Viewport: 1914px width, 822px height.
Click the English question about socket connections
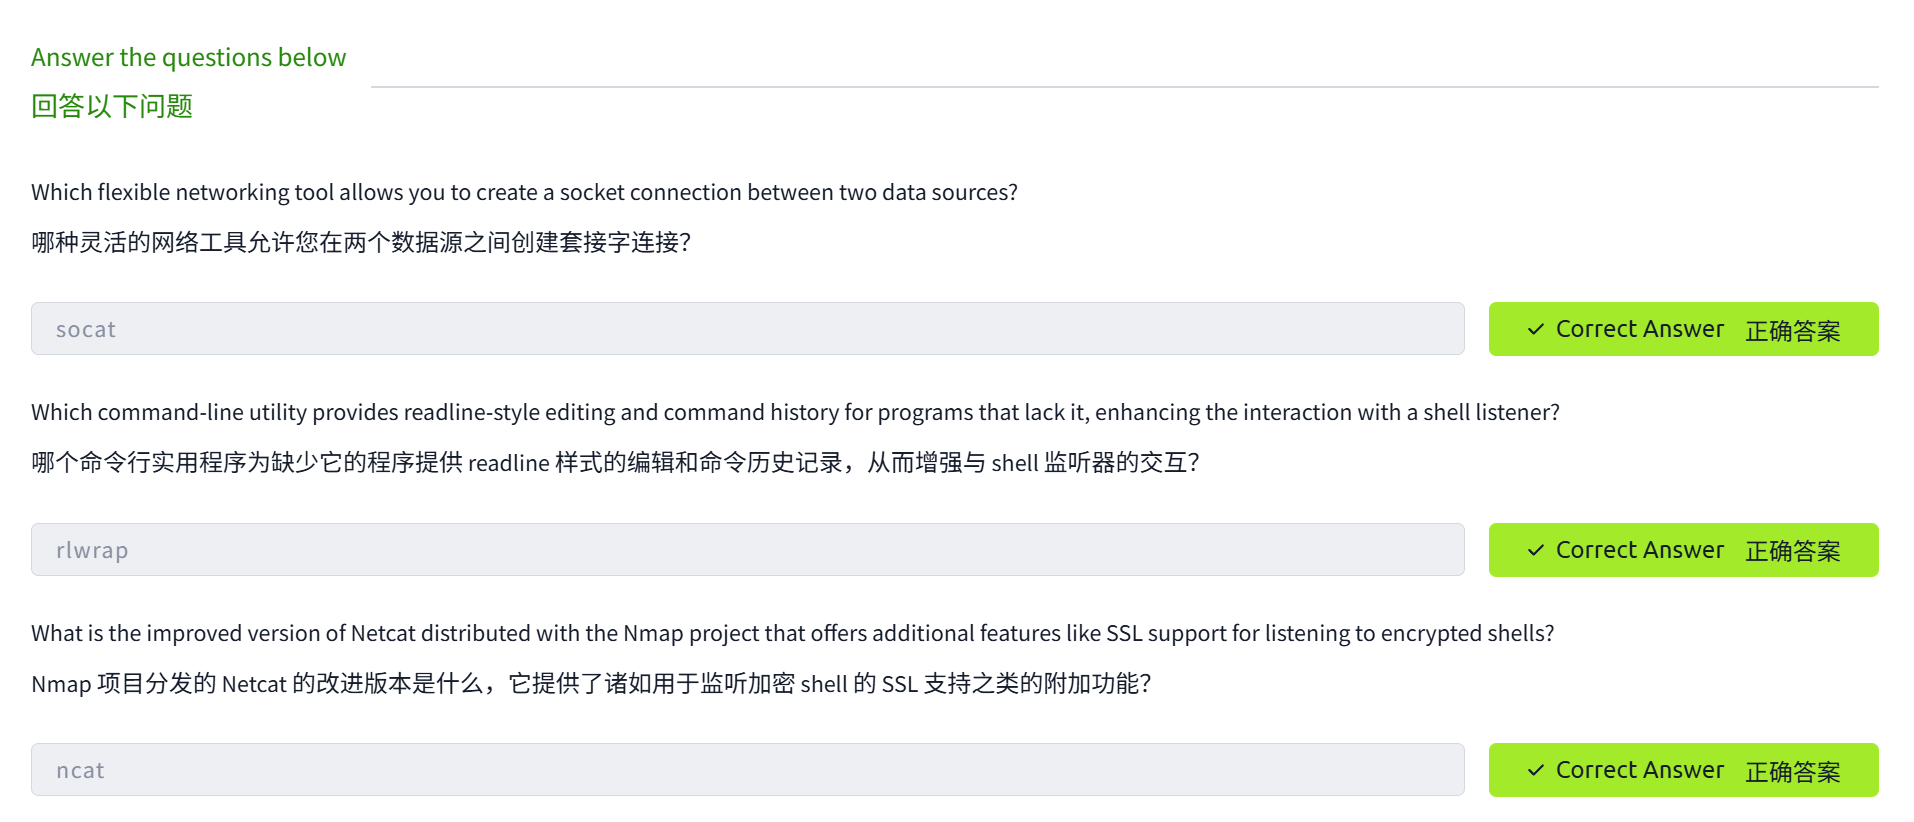[524, 192]
